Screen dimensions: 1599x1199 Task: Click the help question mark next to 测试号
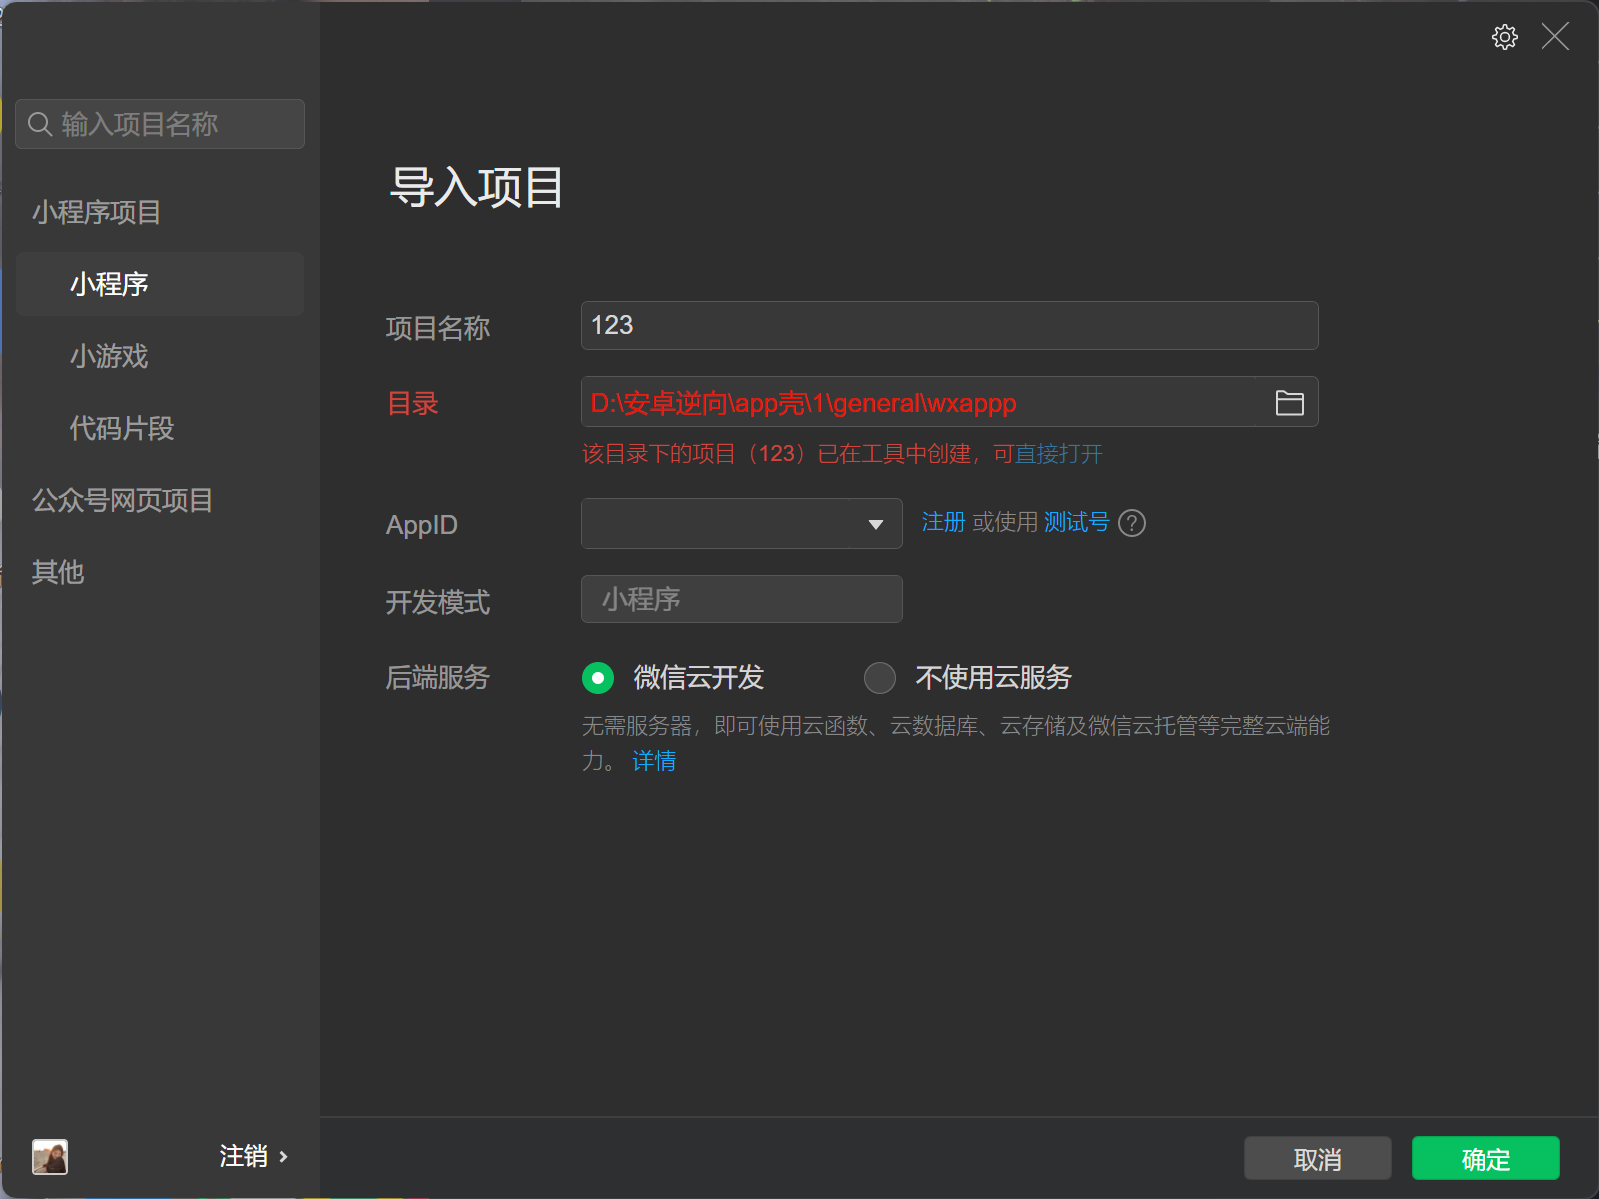[1132, 523]
